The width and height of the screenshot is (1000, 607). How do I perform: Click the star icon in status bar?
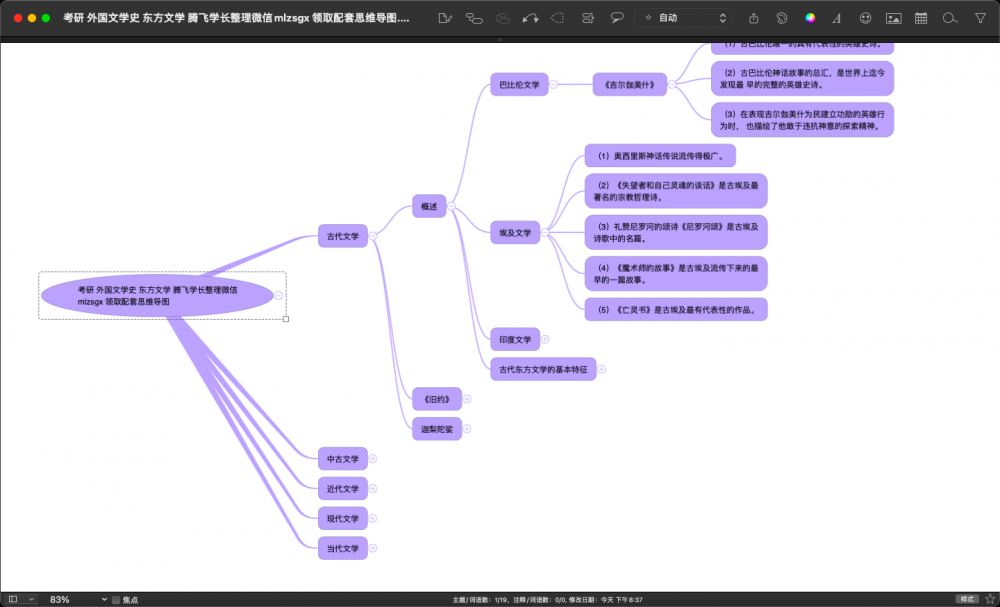click(x=990, y=599)
